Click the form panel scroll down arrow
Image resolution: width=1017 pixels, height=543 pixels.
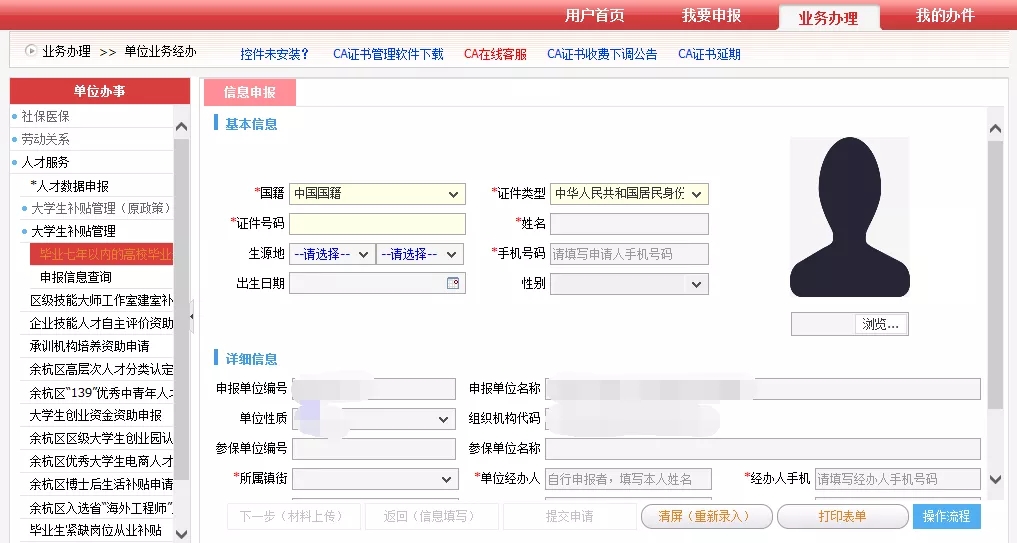pos(995,479)
